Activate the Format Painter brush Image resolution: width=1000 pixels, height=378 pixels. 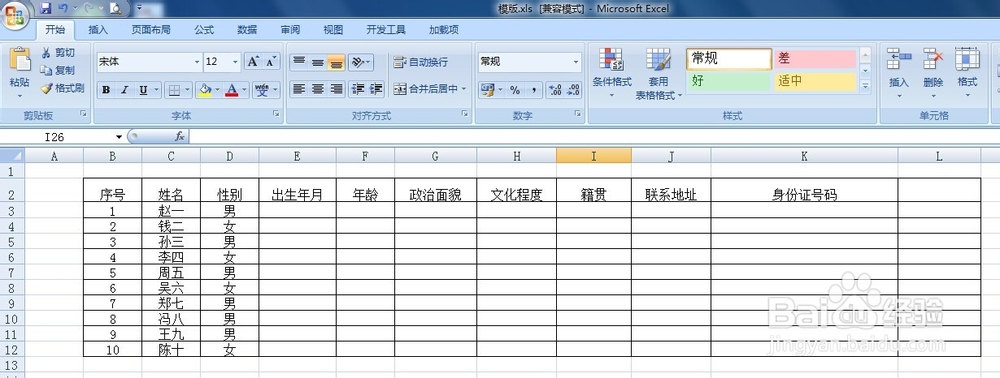coord(47,88)
